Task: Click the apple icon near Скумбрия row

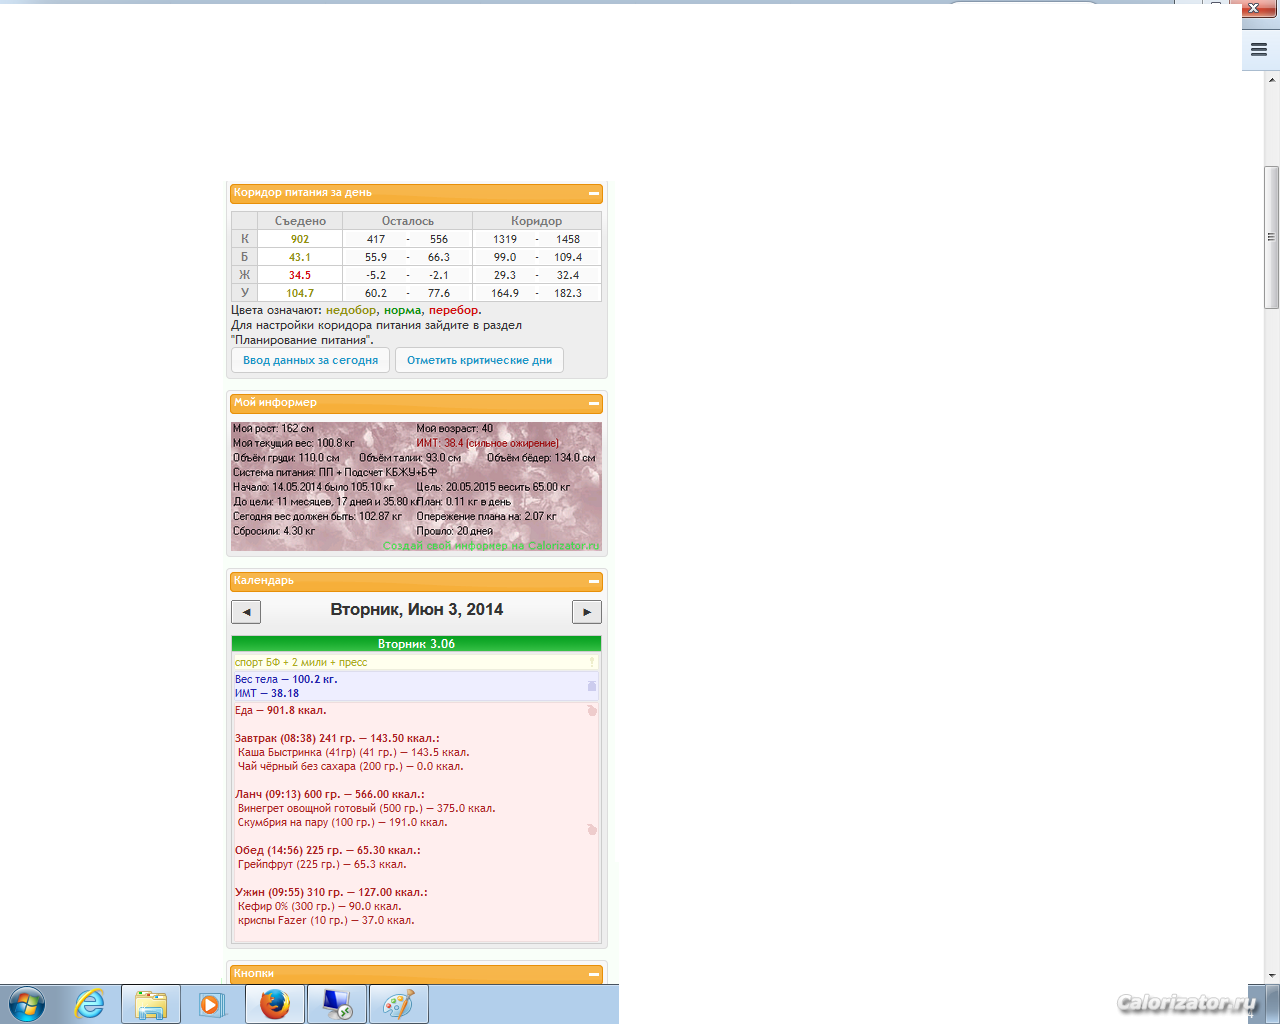Action: click(x=592, y=829)
